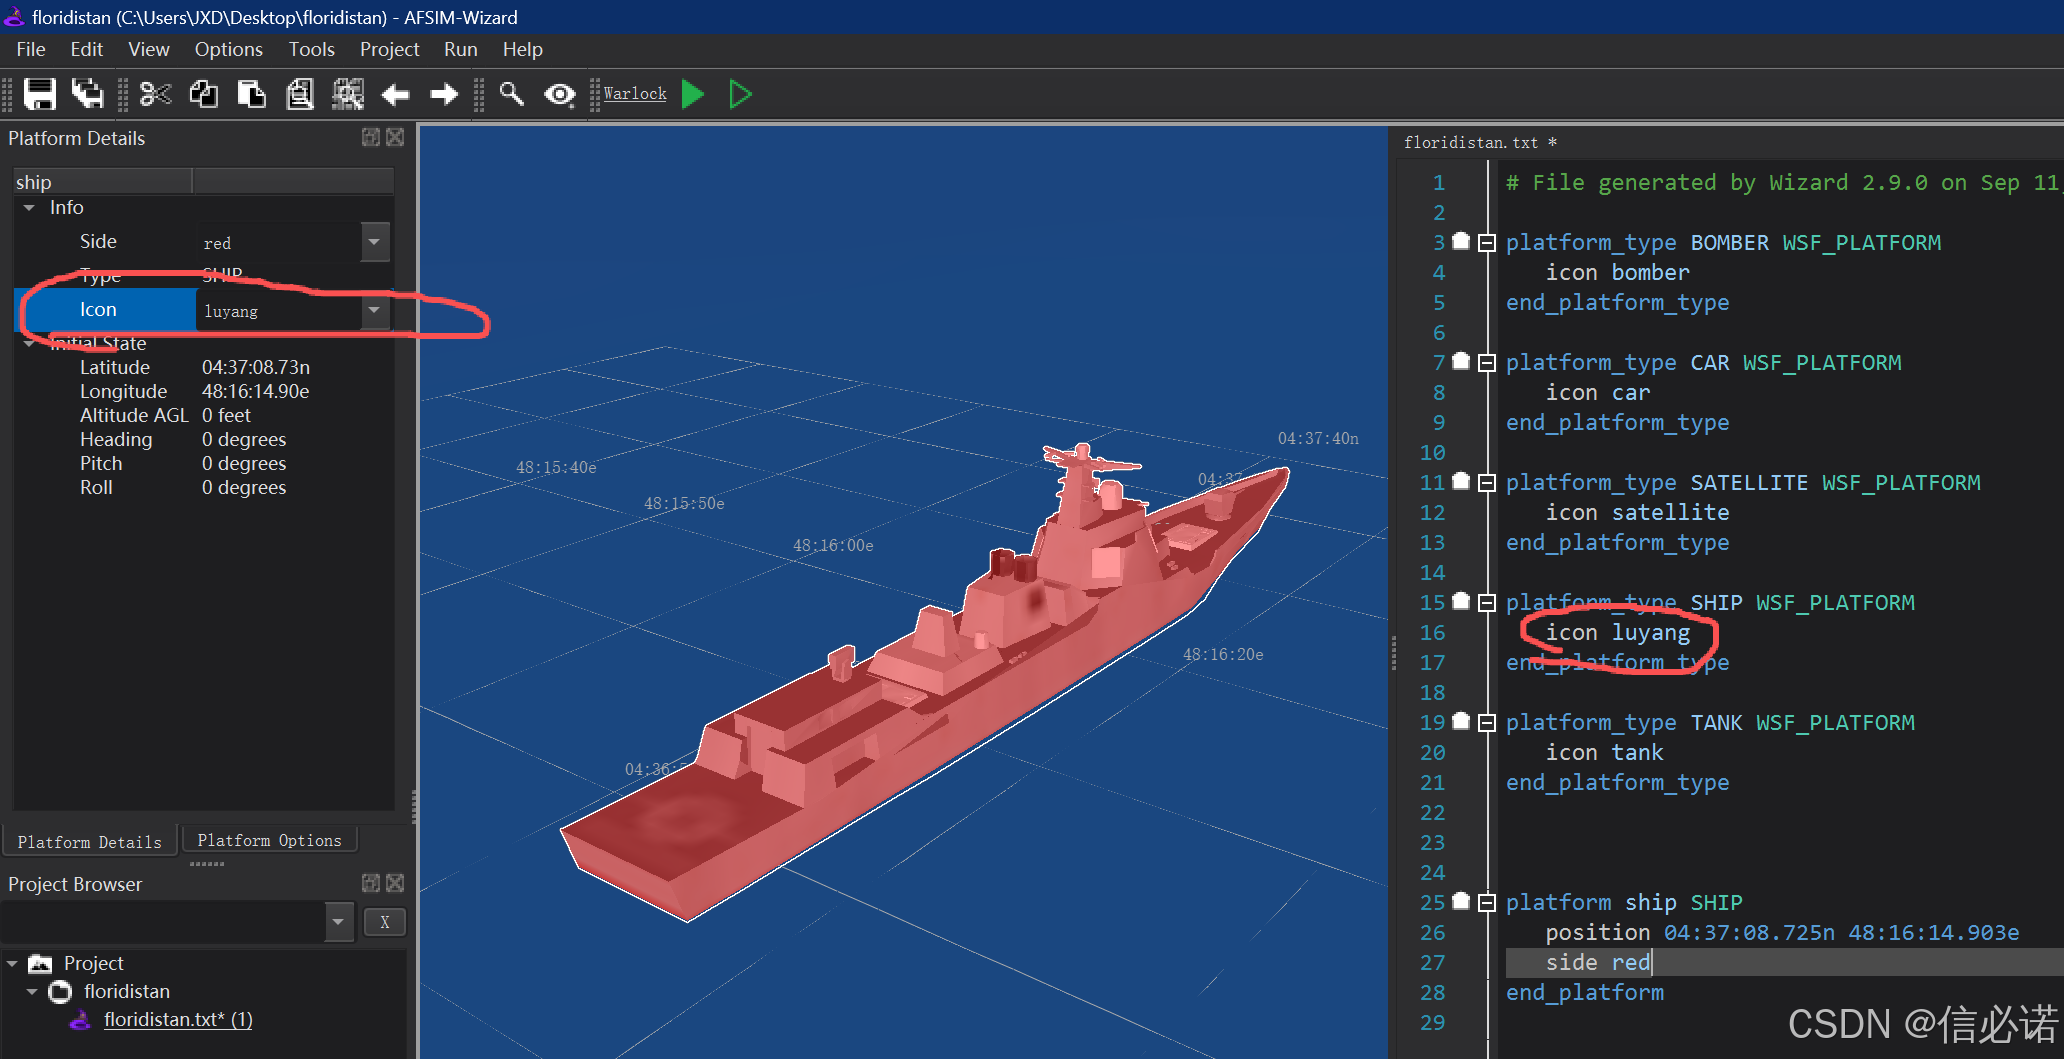Open the Tools menu
The image size is (2064, 1059).
[312, 49]
